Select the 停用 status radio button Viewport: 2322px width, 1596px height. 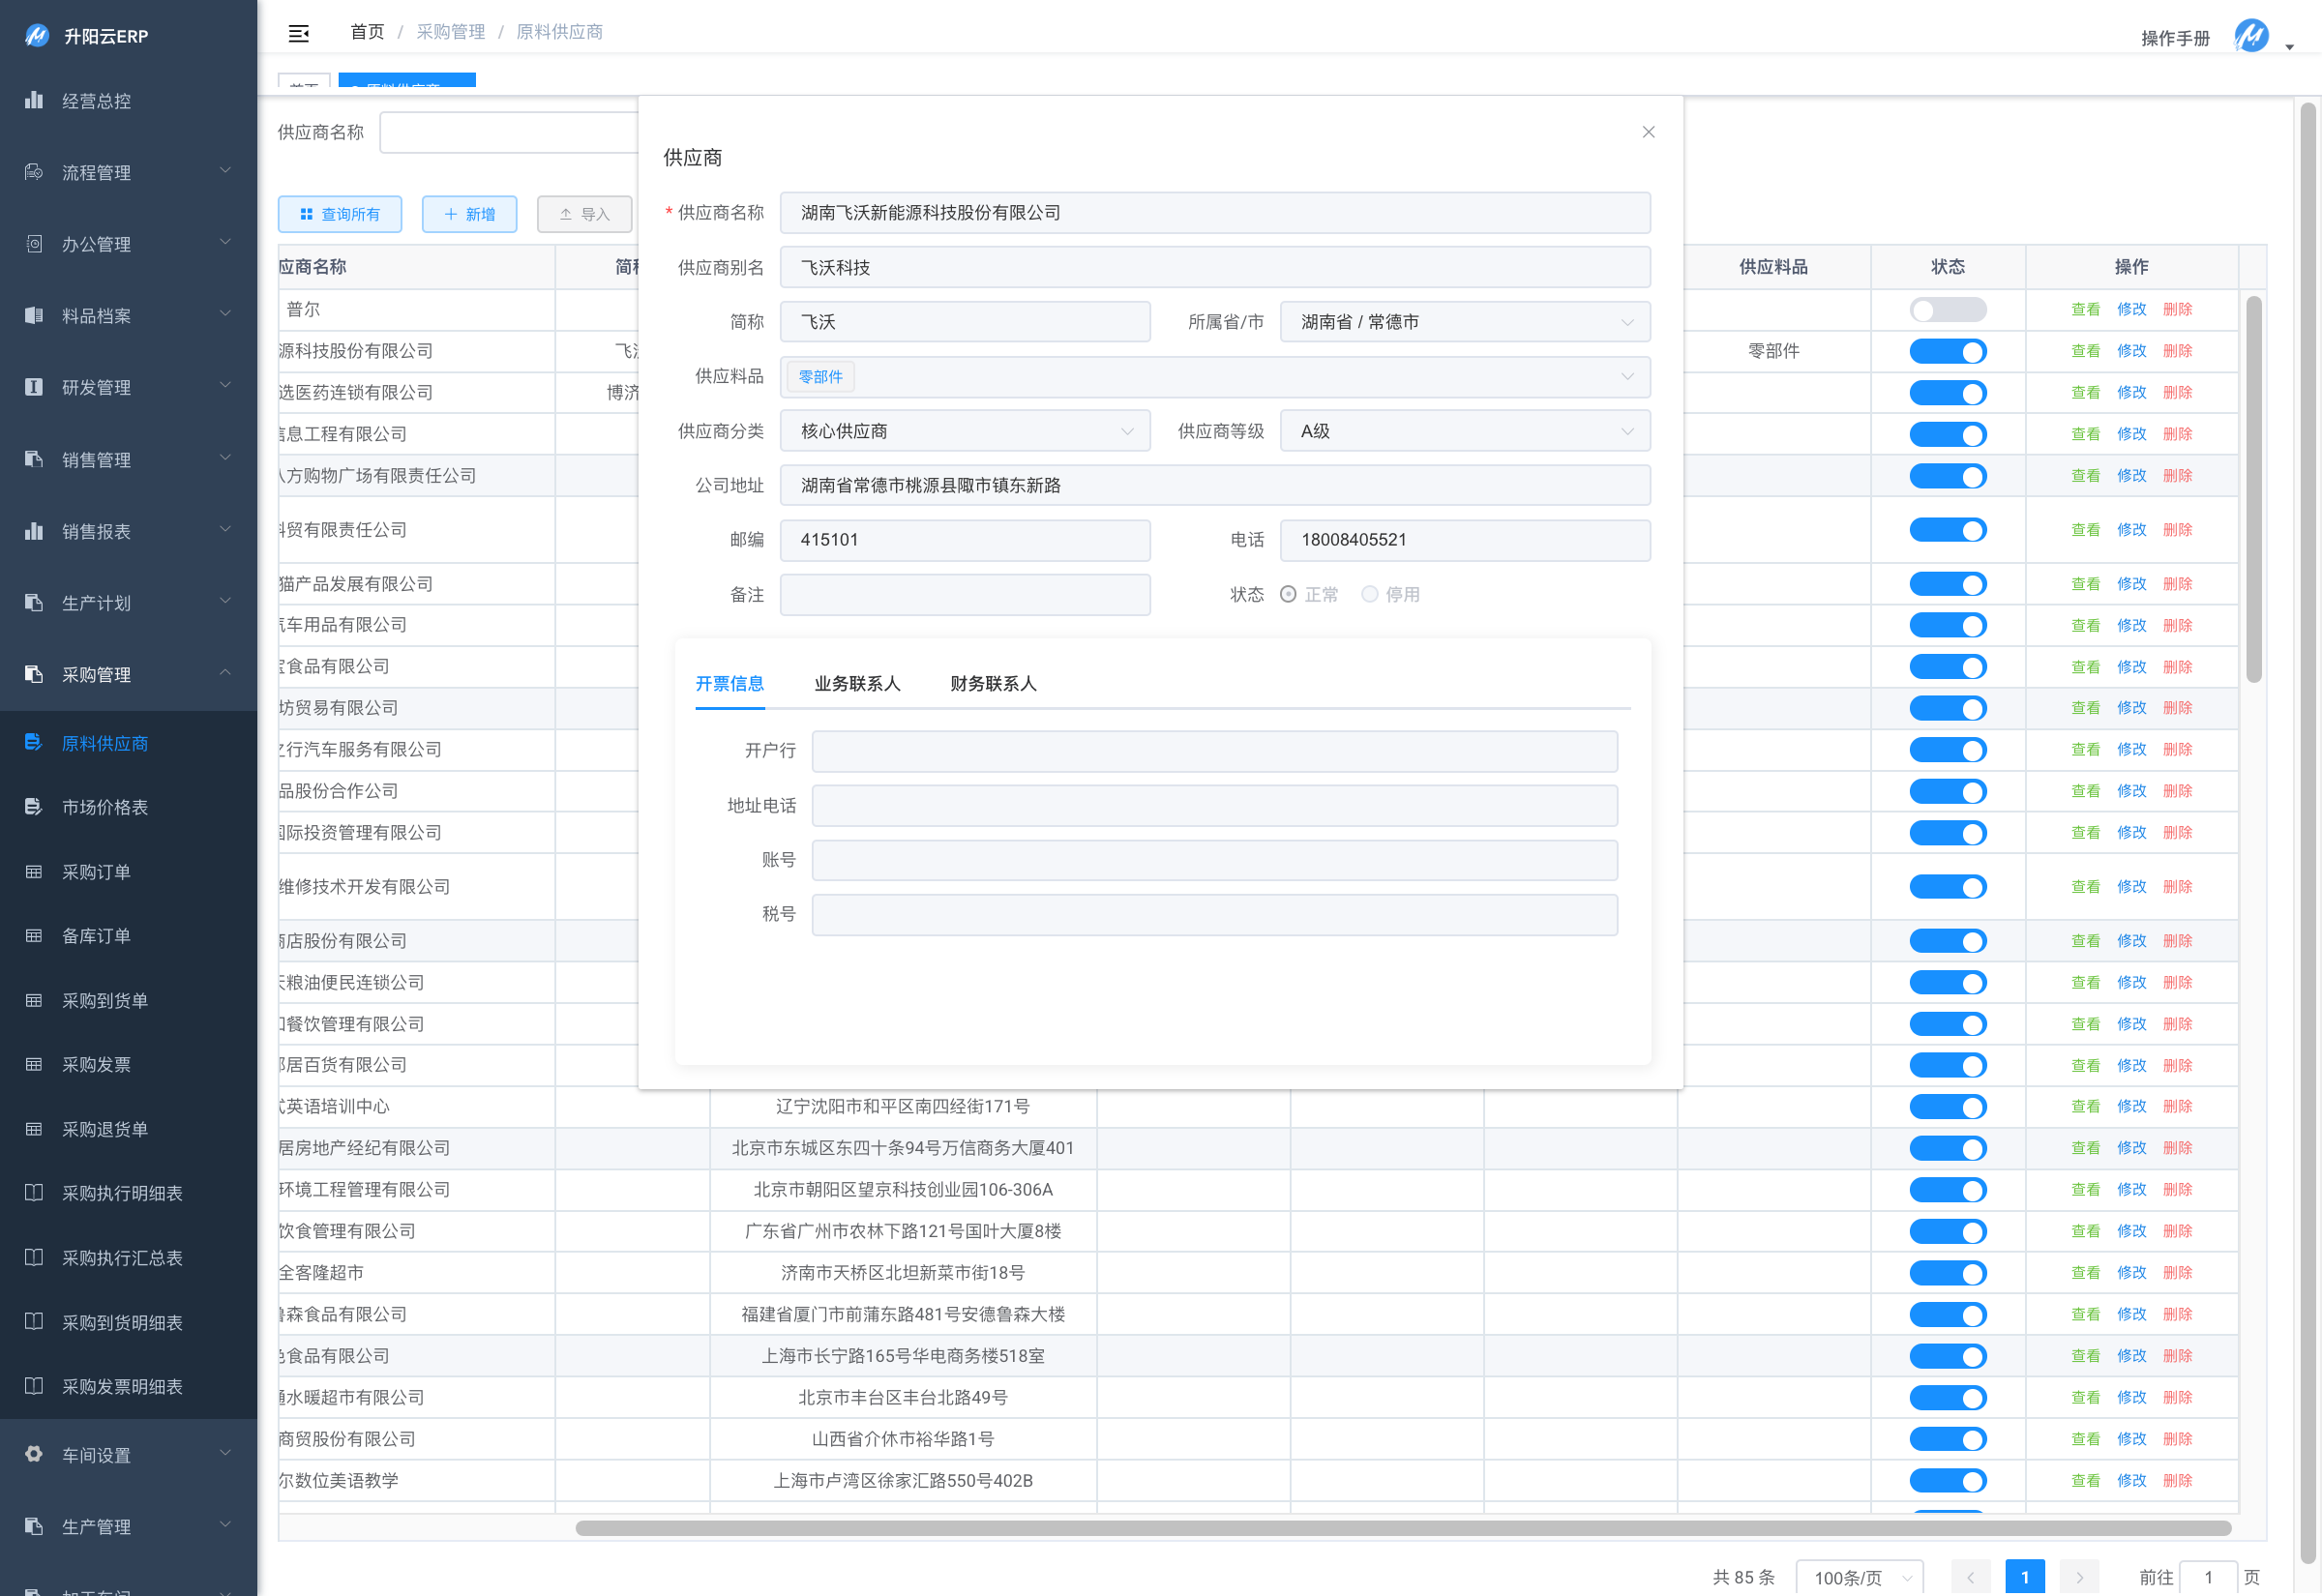pyautogui.click(x=1369, y=594)
